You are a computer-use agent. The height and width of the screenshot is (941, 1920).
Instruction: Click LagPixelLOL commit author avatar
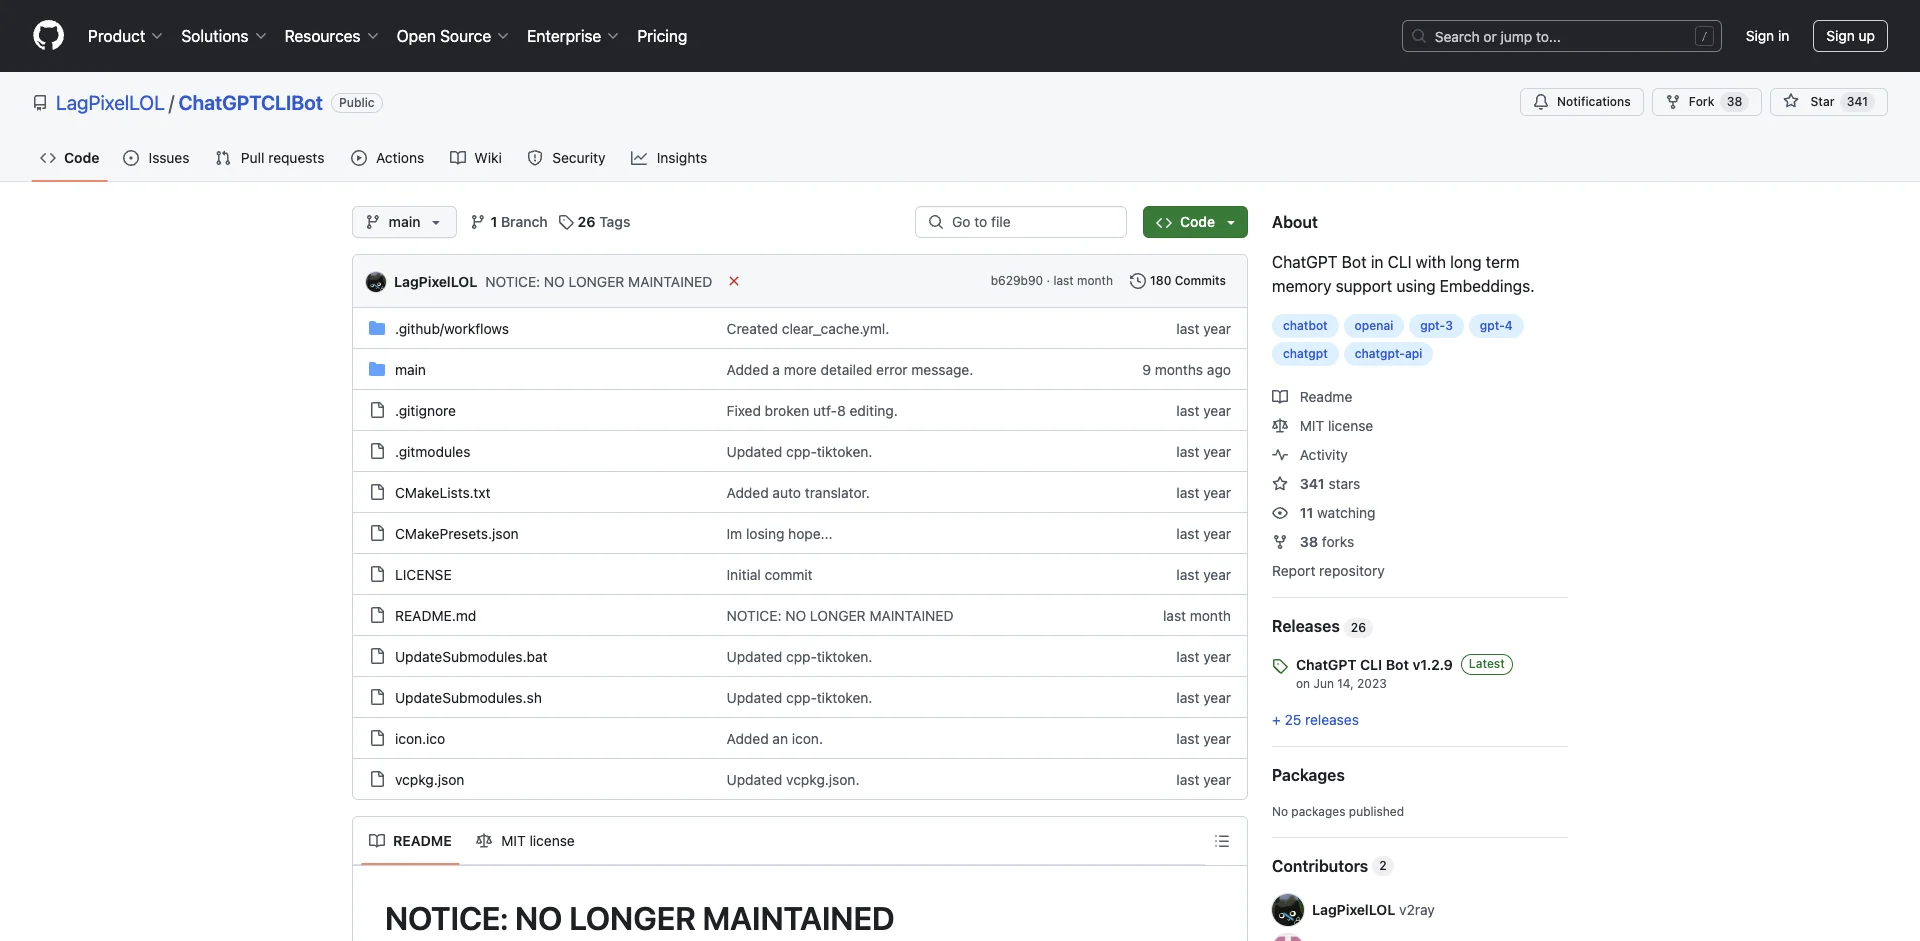(376, 282)
